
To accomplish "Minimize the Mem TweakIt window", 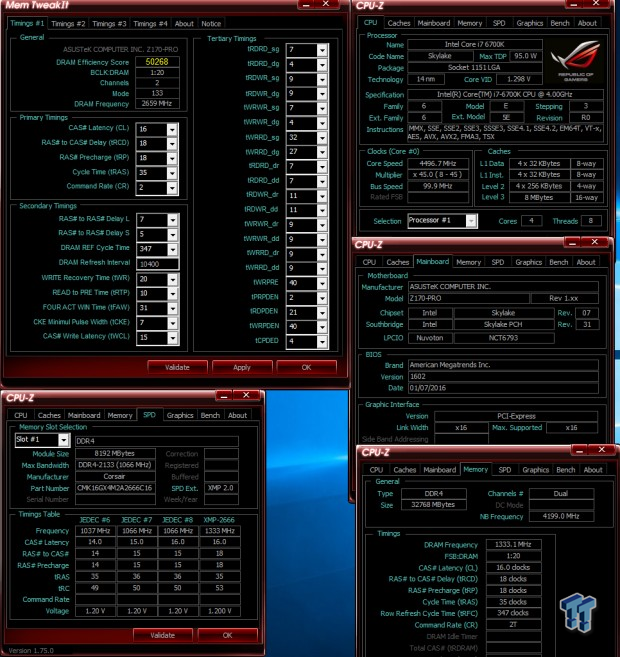I will click(x=306, y=4).
